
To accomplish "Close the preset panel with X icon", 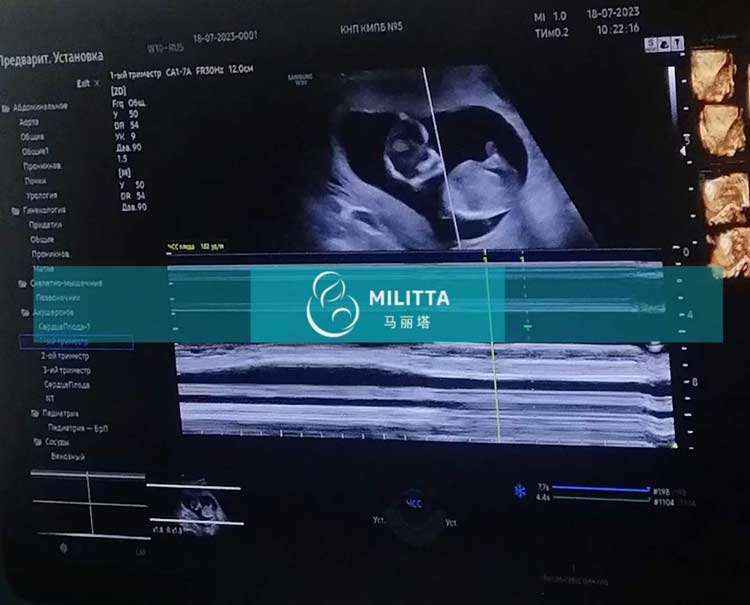I will click(97, 83).
